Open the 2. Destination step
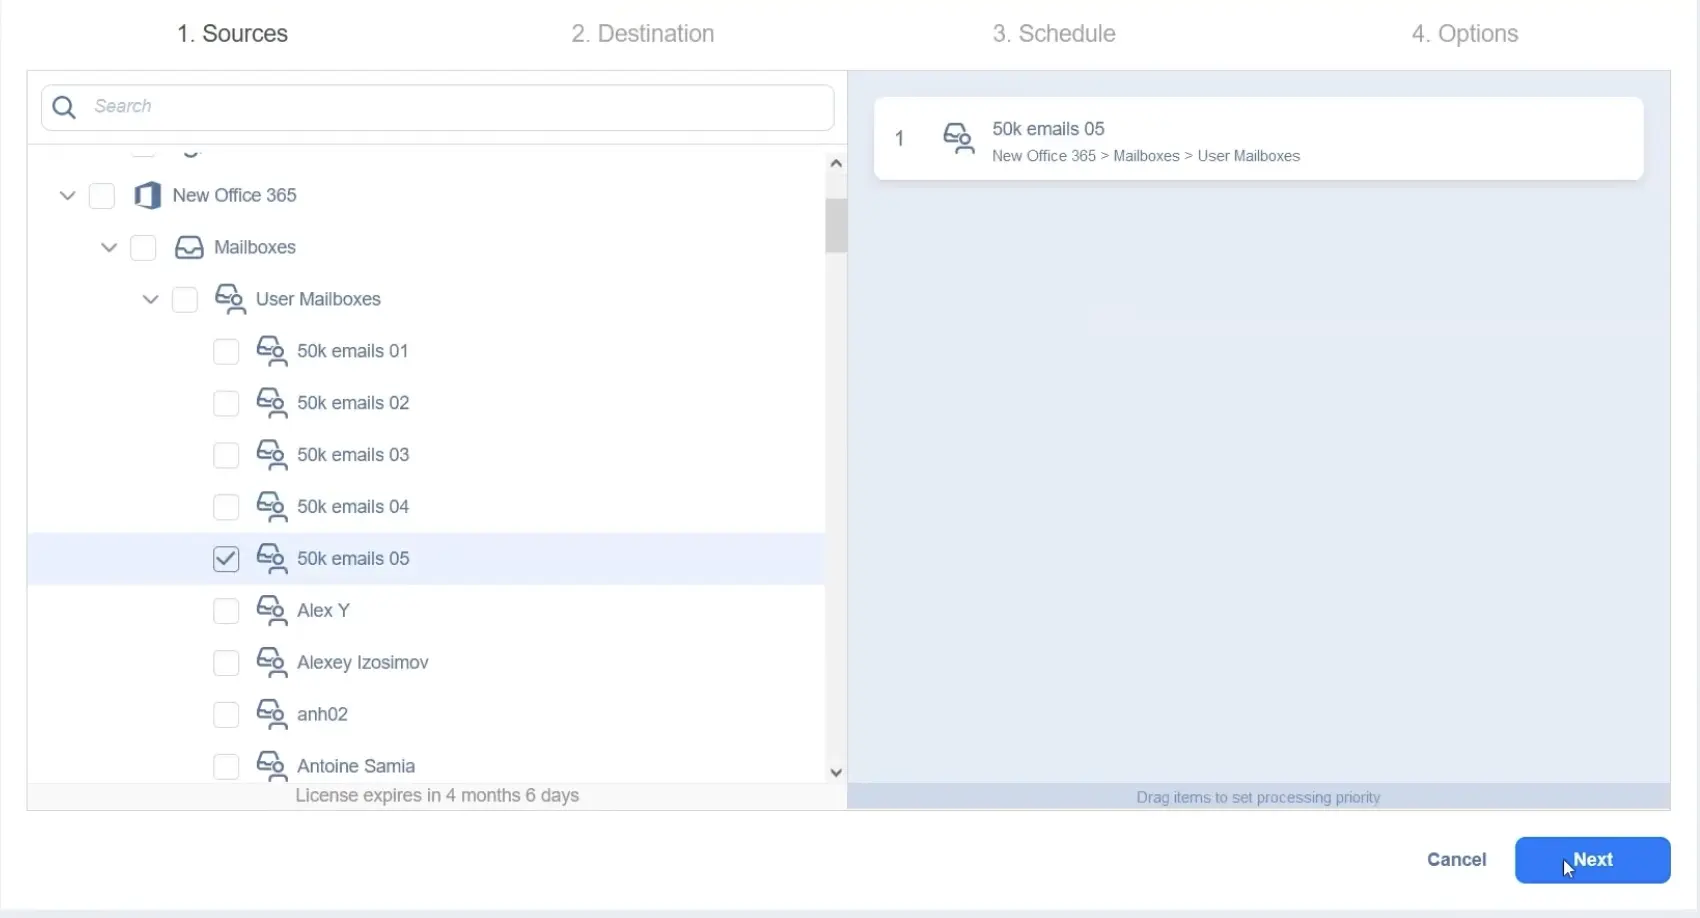Image resolution: width=1700 pixels, height=918 pixels. (643, 34)
